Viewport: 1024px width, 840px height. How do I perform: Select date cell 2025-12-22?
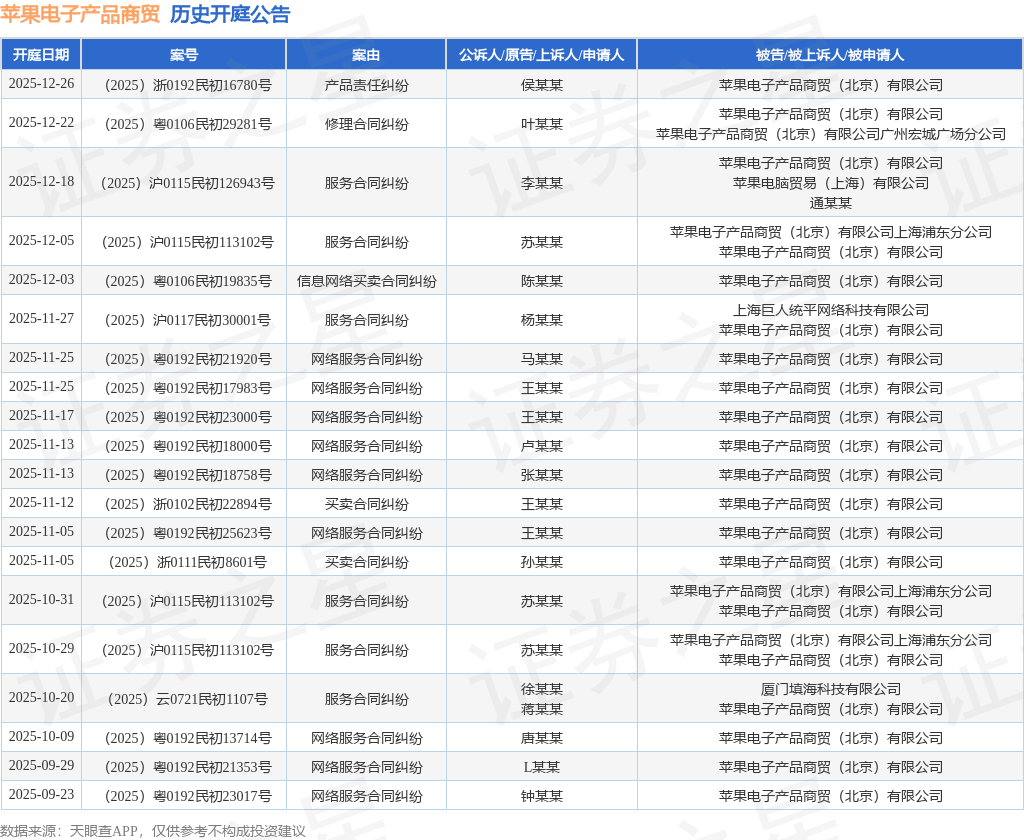[41, 123]
